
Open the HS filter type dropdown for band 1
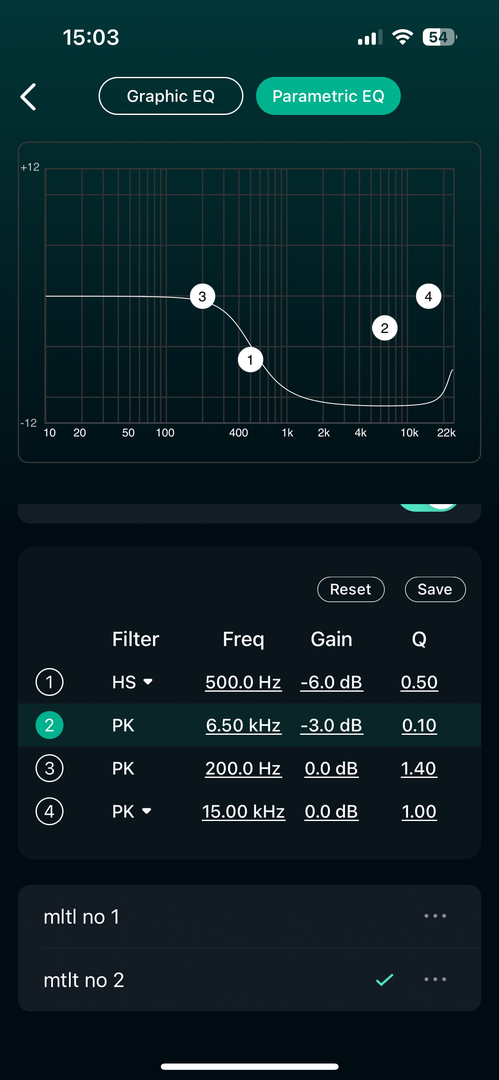(x=132, y=683)
